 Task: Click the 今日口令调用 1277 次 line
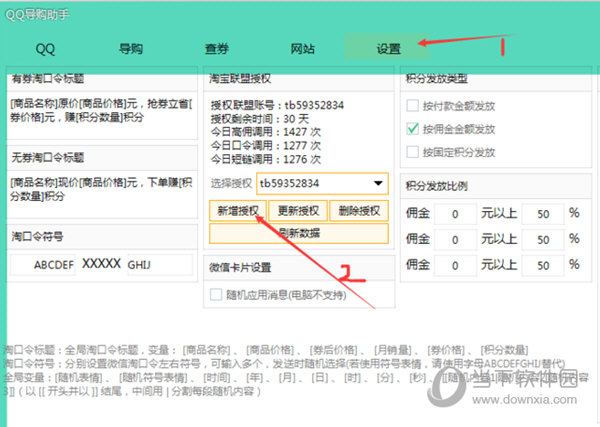pyautogui.click(x=266, y=145)
